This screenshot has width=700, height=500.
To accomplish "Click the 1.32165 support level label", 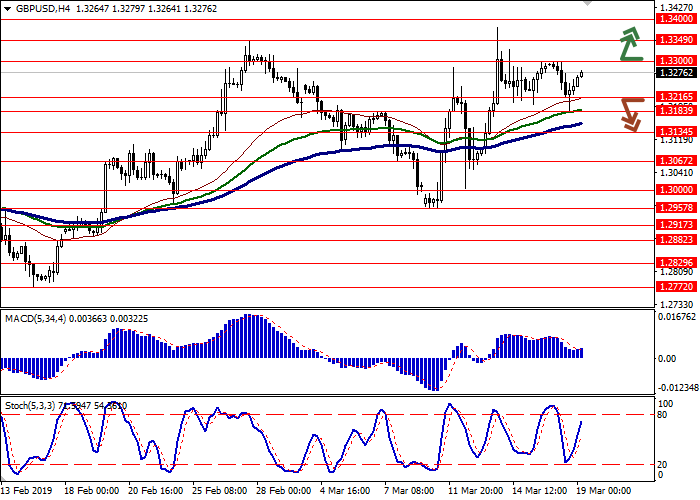I will point(676,97).
